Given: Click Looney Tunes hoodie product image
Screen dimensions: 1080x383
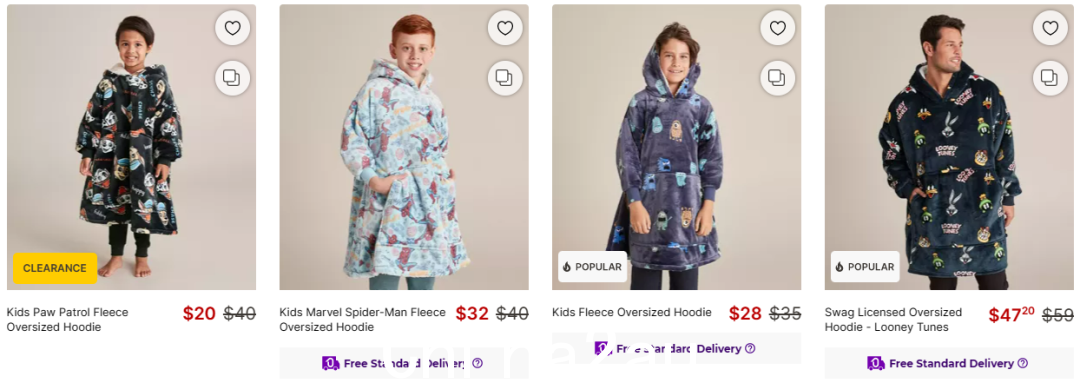Looking at the screenshot, I should point(949,147).
